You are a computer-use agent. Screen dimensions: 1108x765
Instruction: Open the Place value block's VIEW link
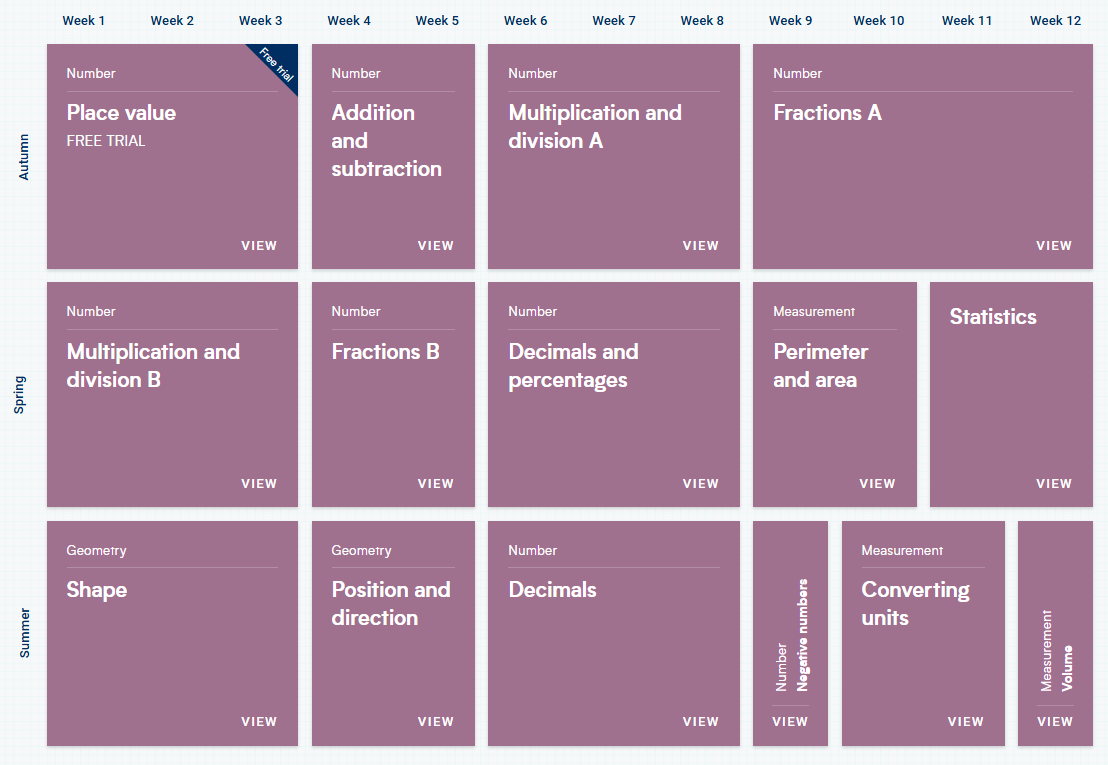point(259,246)
